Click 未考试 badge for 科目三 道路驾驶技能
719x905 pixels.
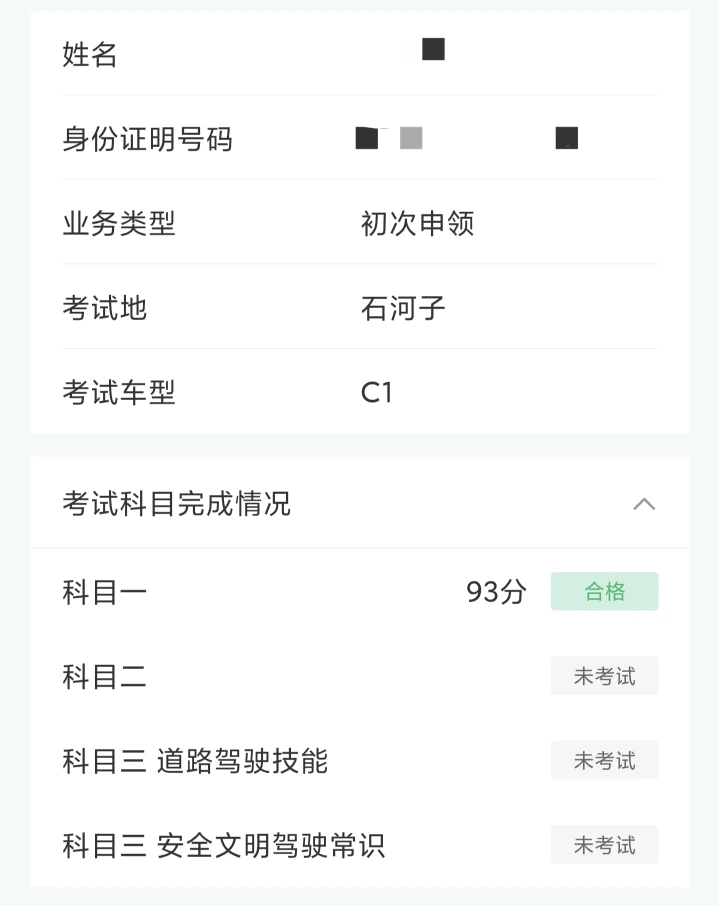coord(604,761)
